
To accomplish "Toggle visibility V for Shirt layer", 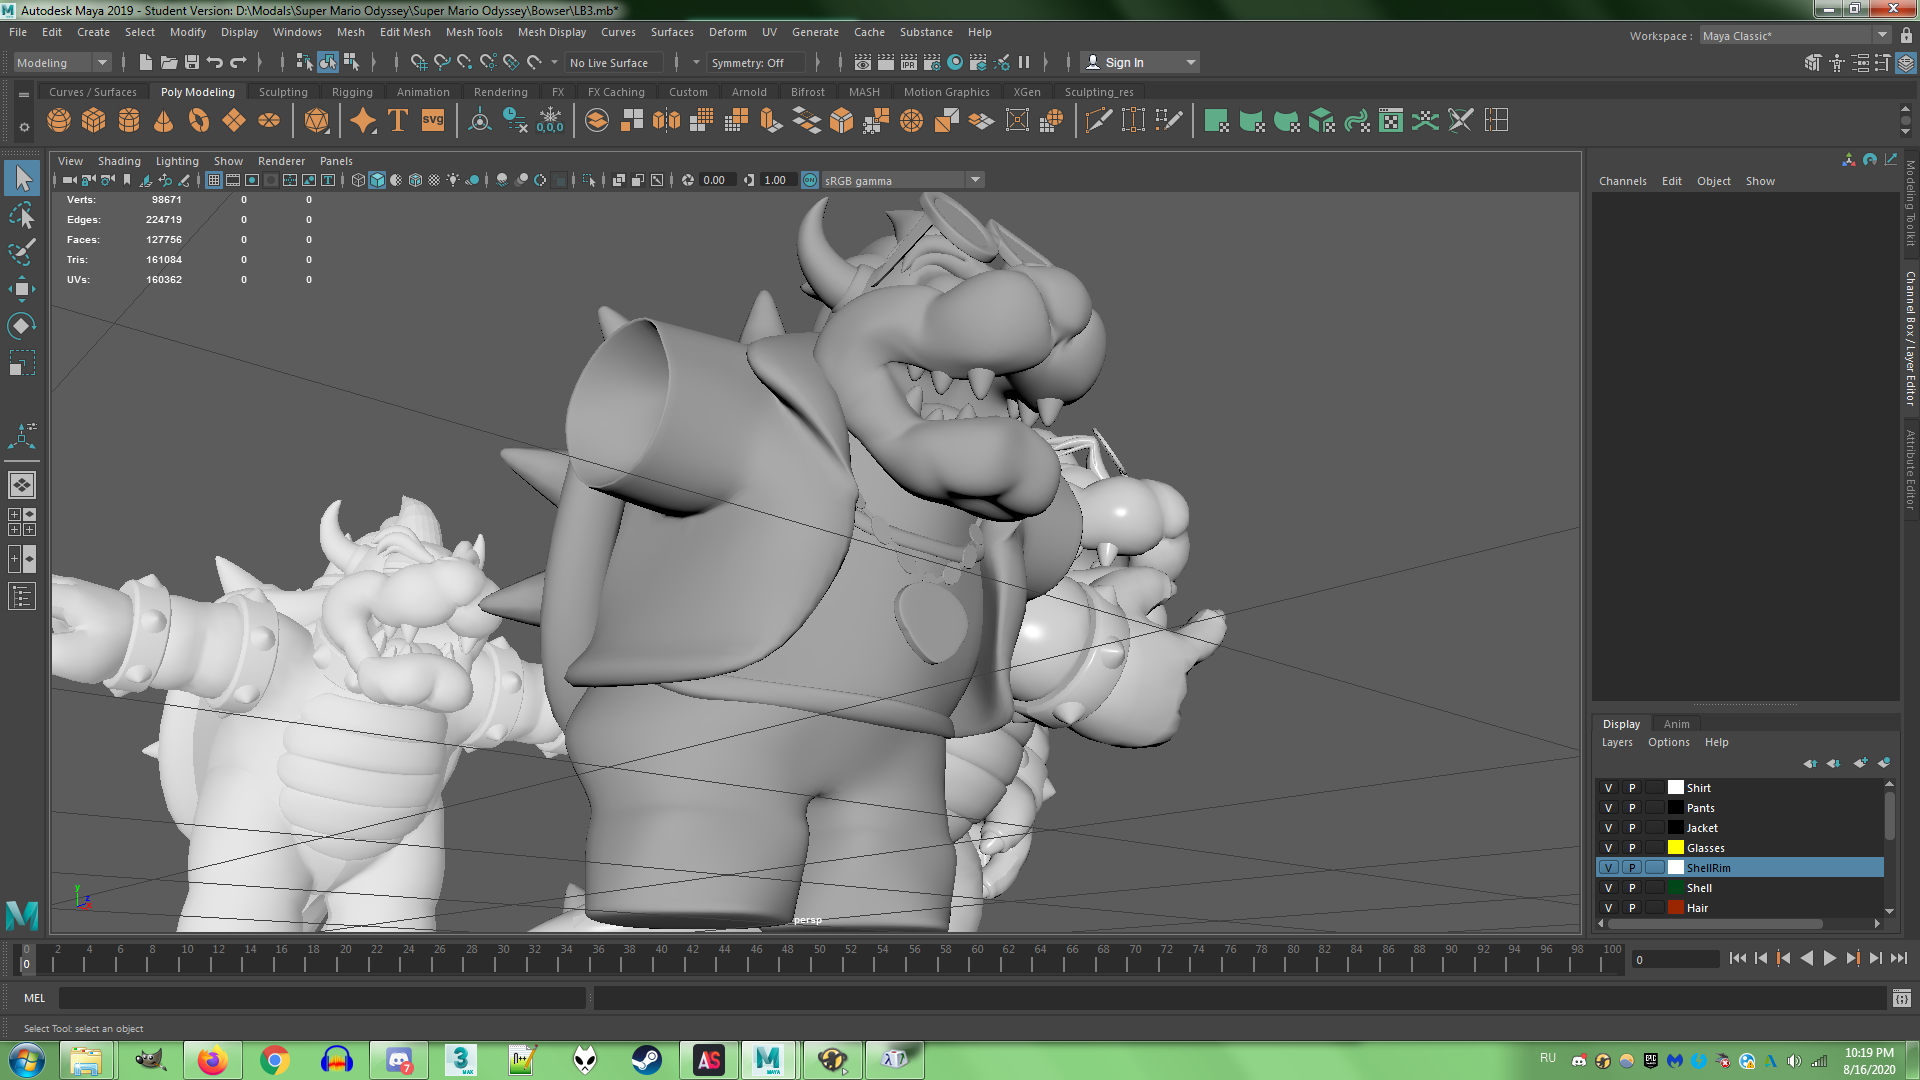I will click(1608, 788).
